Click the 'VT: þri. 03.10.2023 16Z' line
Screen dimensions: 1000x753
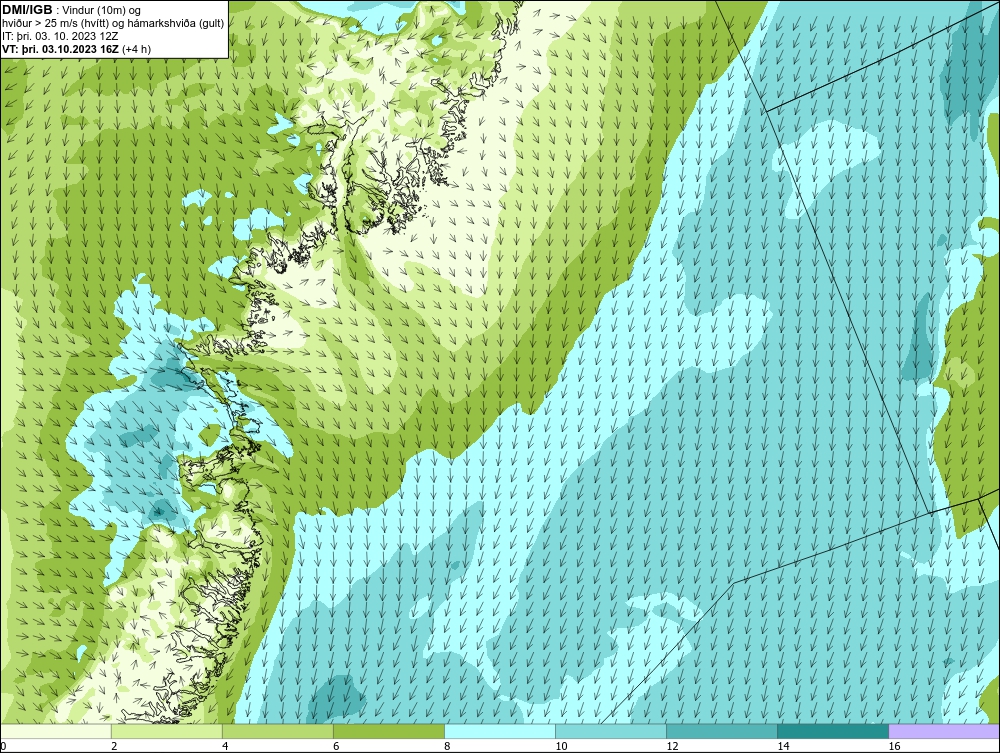click(x=61, y=49)
